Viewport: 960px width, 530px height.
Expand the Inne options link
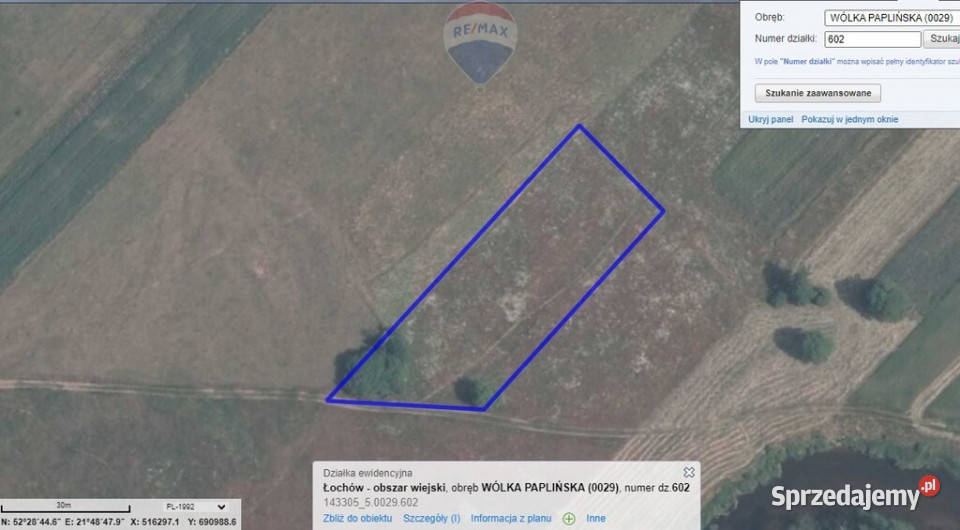(596, 518)
